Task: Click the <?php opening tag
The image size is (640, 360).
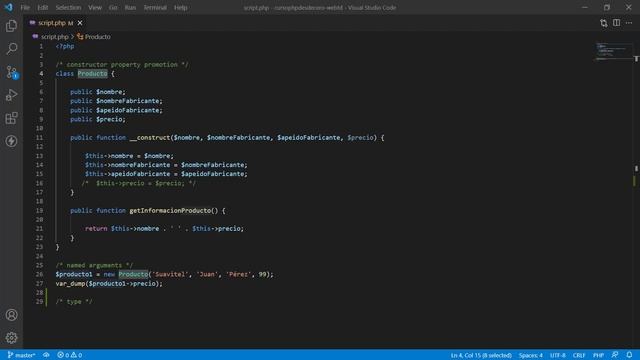Action: 65,46
